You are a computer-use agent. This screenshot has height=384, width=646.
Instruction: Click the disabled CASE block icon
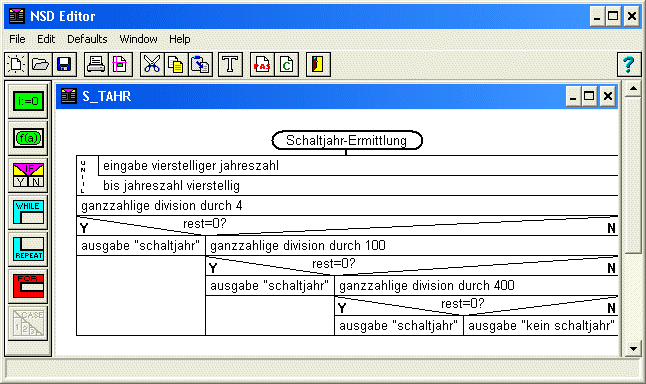(x=28, y=323)
